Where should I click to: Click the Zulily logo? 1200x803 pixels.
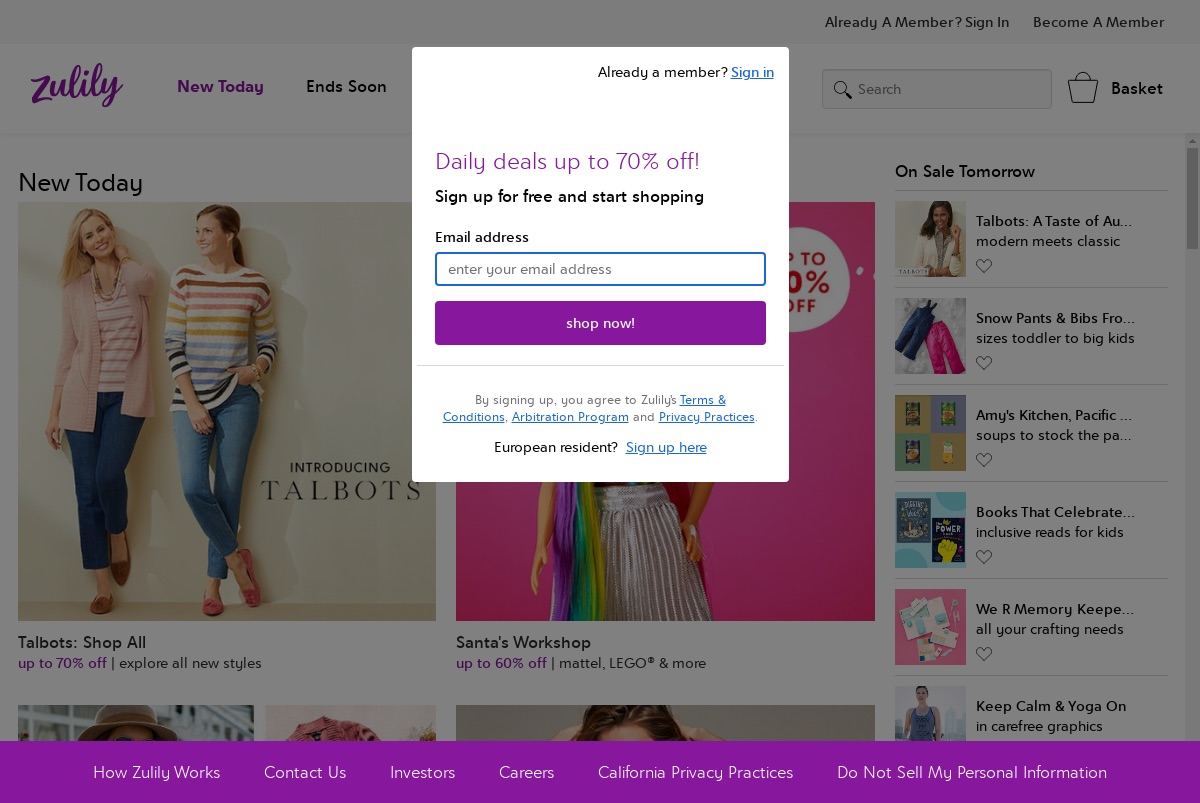(77, 85)
